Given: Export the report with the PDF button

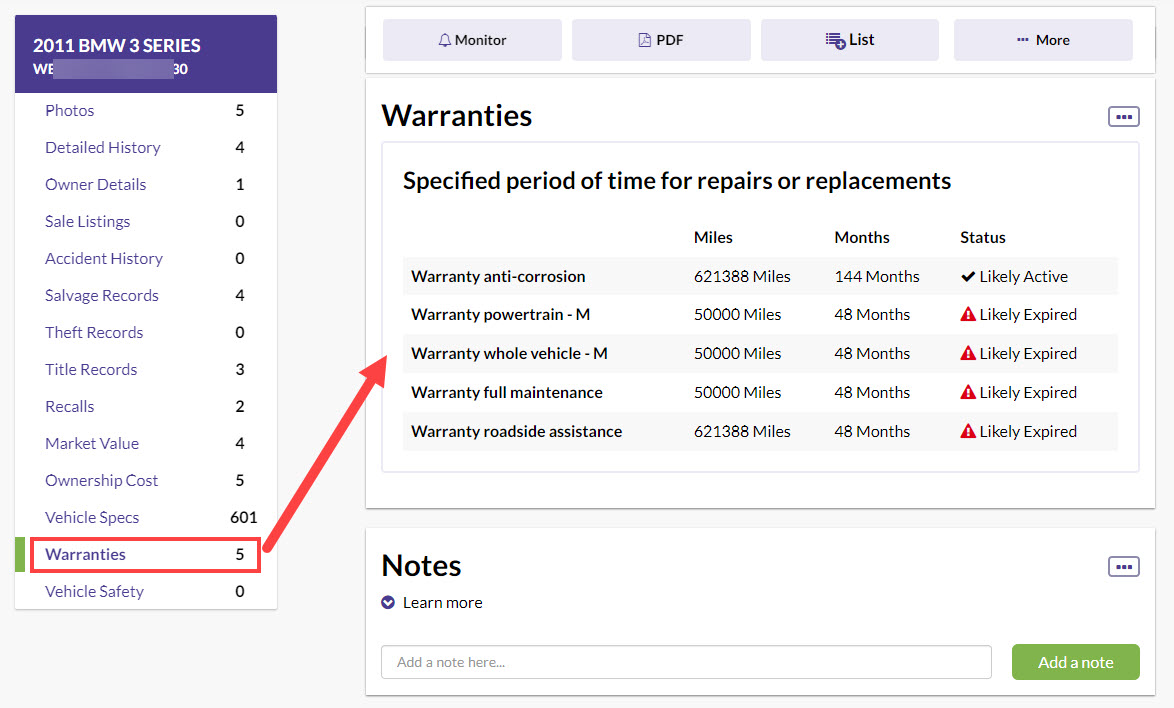Looking at the screenshot, I should click(x=660, y=40).
